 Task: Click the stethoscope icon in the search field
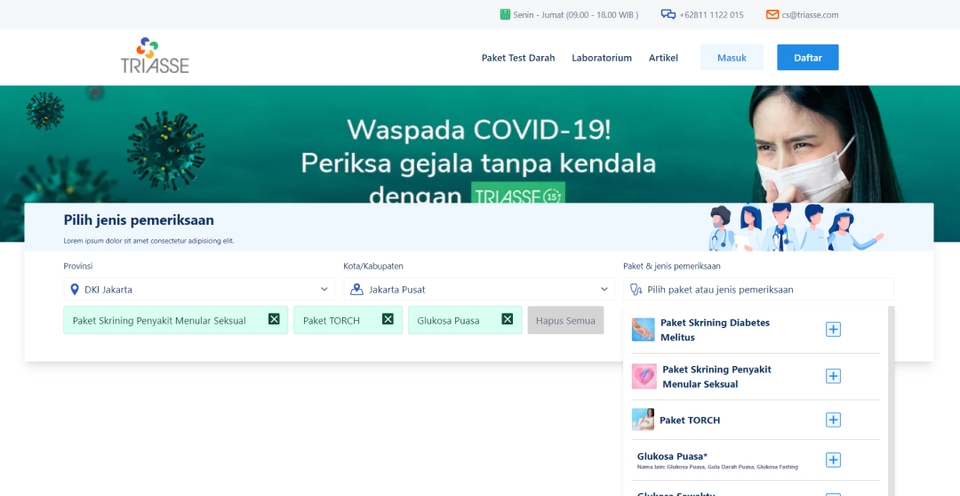[636, 290]
